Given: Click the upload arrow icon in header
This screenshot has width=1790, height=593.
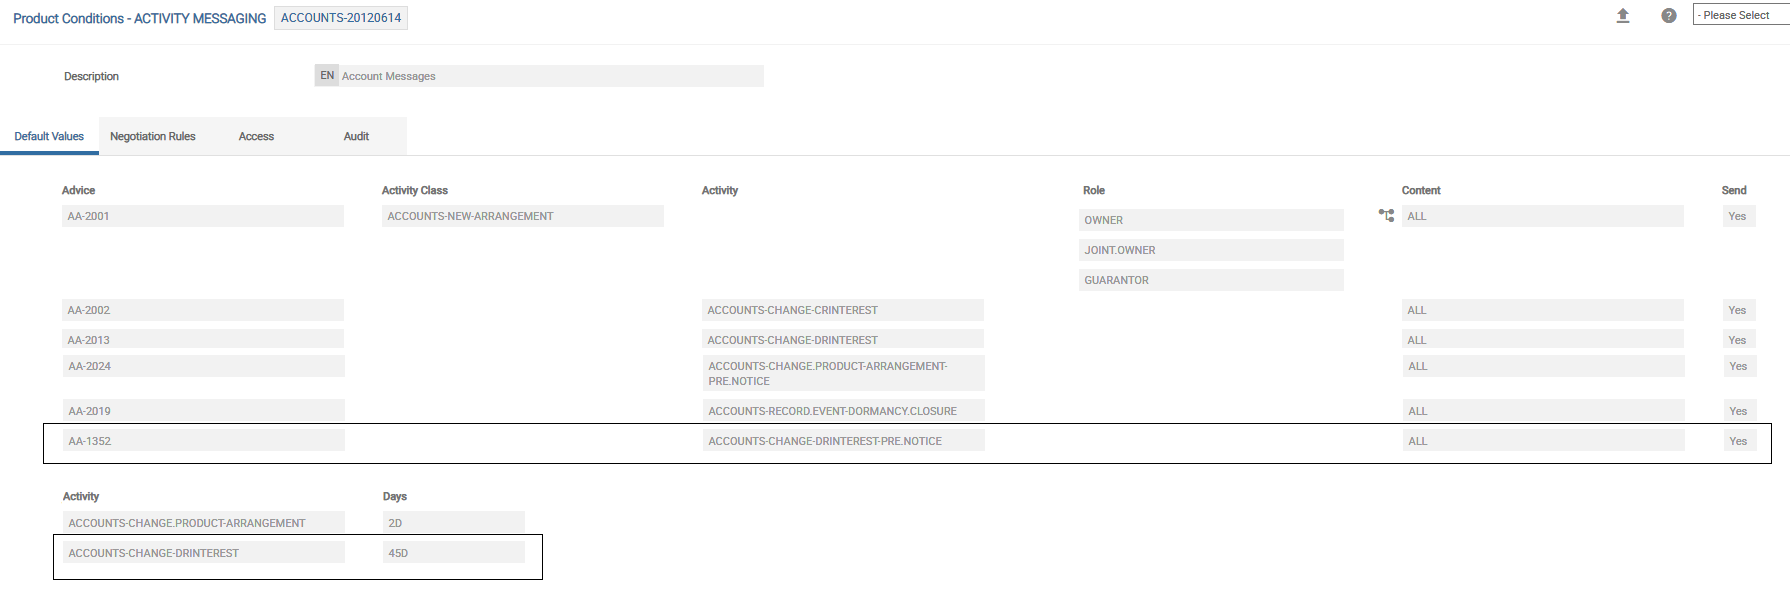Looking at the screenshot, I should tap(1623, 16).
